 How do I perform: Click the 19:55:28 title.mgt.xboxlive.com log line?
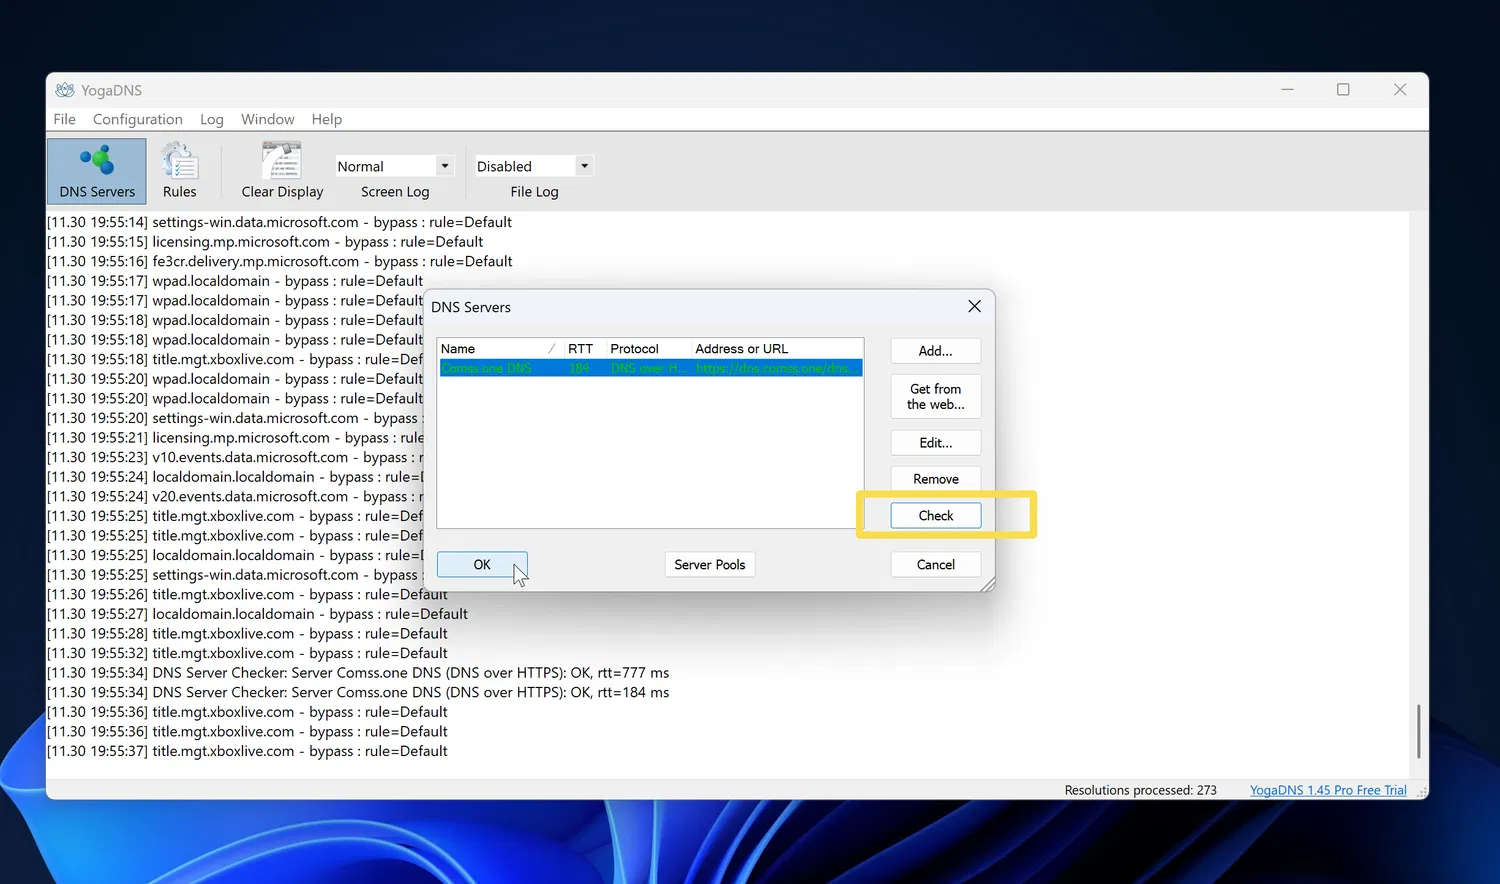click(247, 634)
